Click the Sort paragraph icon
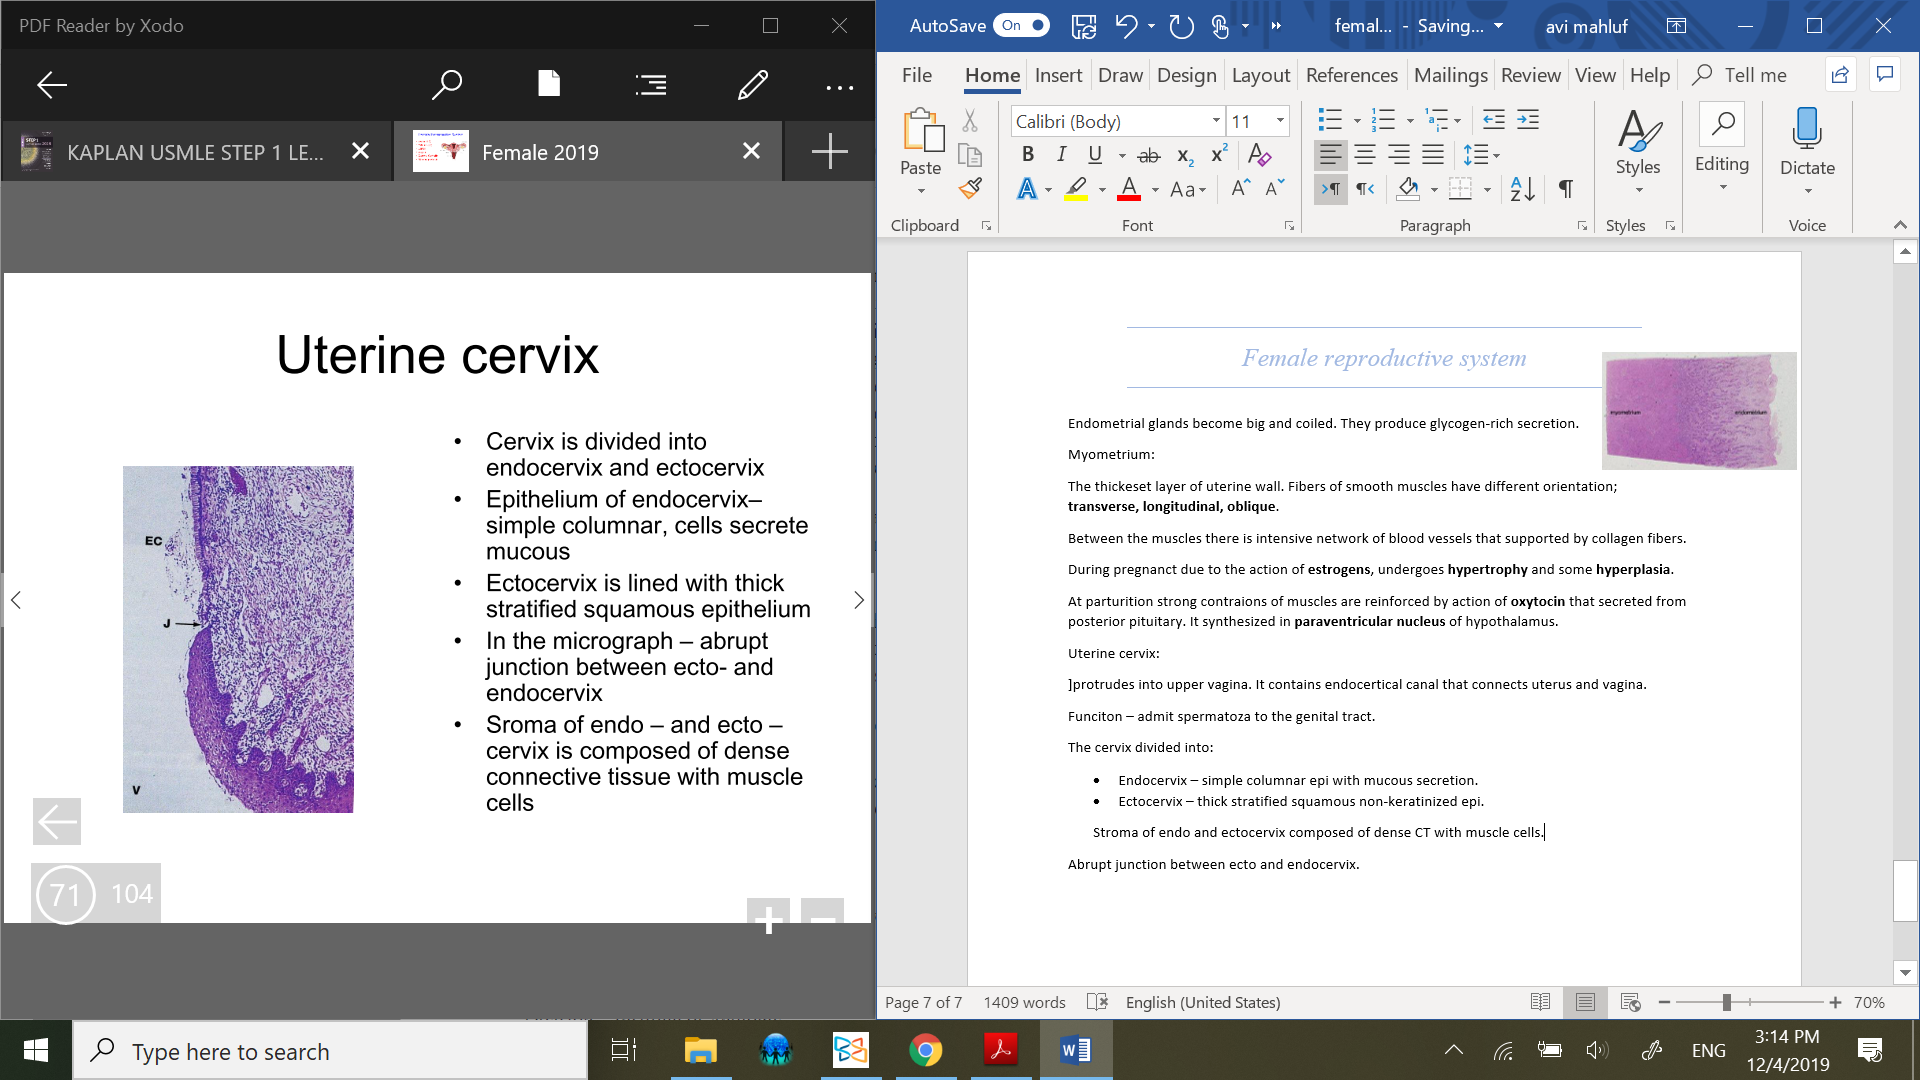Image resolution: width=1920 pixels, height=1080 pixels. pyautogui.click(x=1522, y=189)
